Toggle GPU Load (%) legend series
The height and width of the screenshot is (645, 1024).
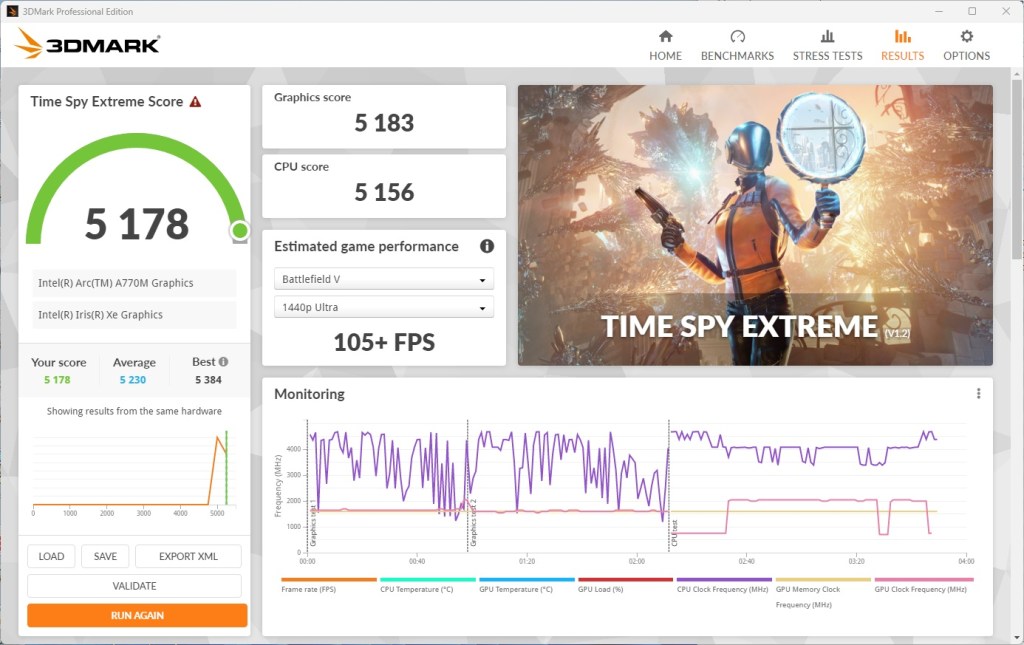601,589
